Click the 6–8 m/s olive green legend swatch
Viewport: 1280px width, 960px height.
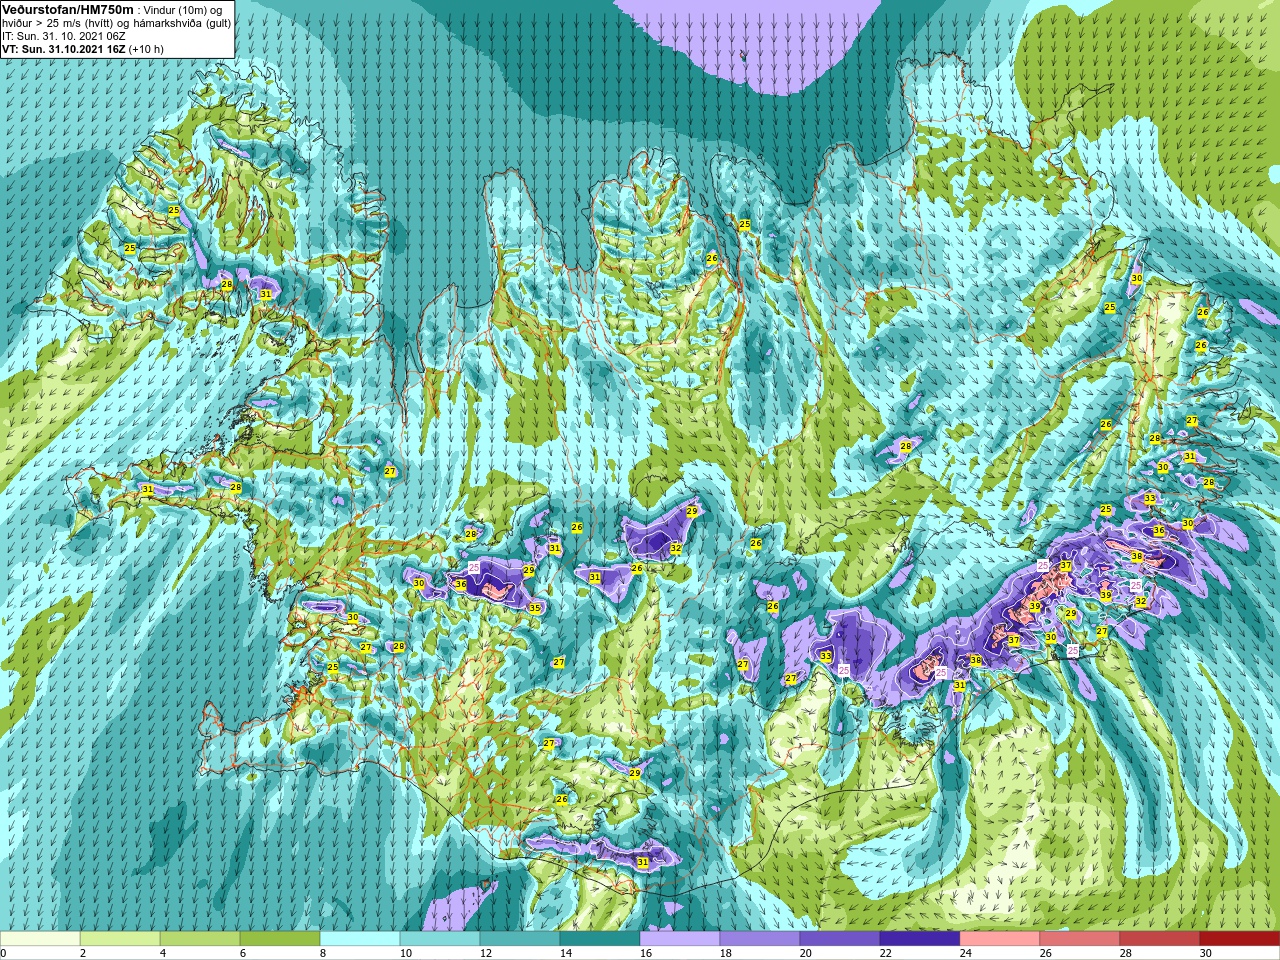(x=280, y=939)
